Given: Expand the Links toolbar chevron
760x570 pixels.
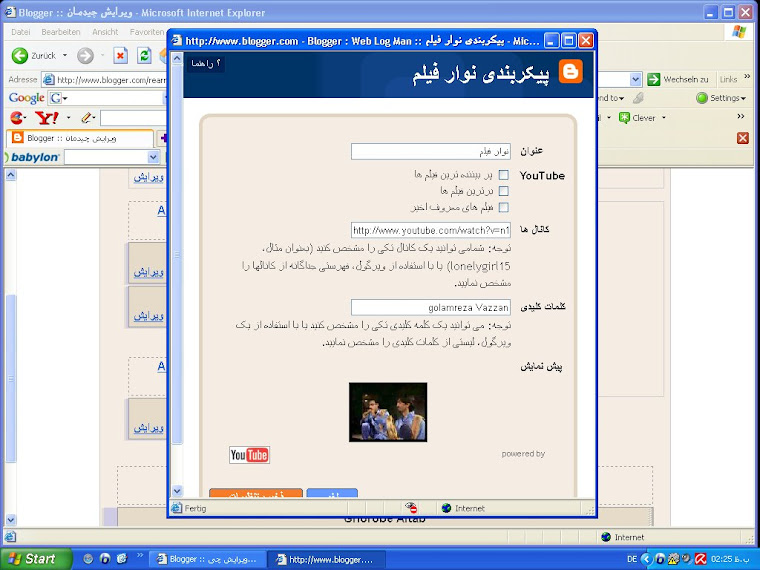Looking at the screenshot, I should point(747,77).
